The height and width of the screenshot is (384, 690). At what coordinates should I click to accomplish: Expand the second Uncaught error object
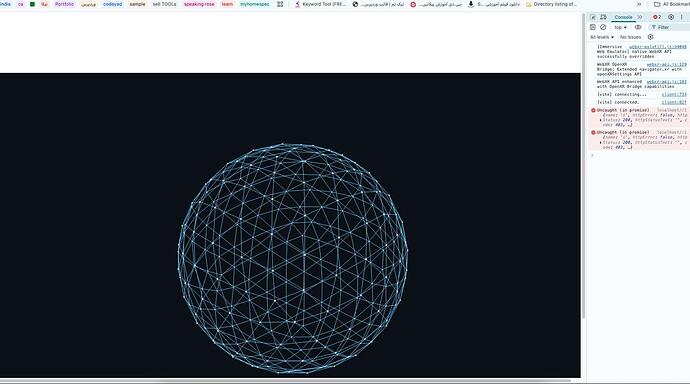pos(601,143)
